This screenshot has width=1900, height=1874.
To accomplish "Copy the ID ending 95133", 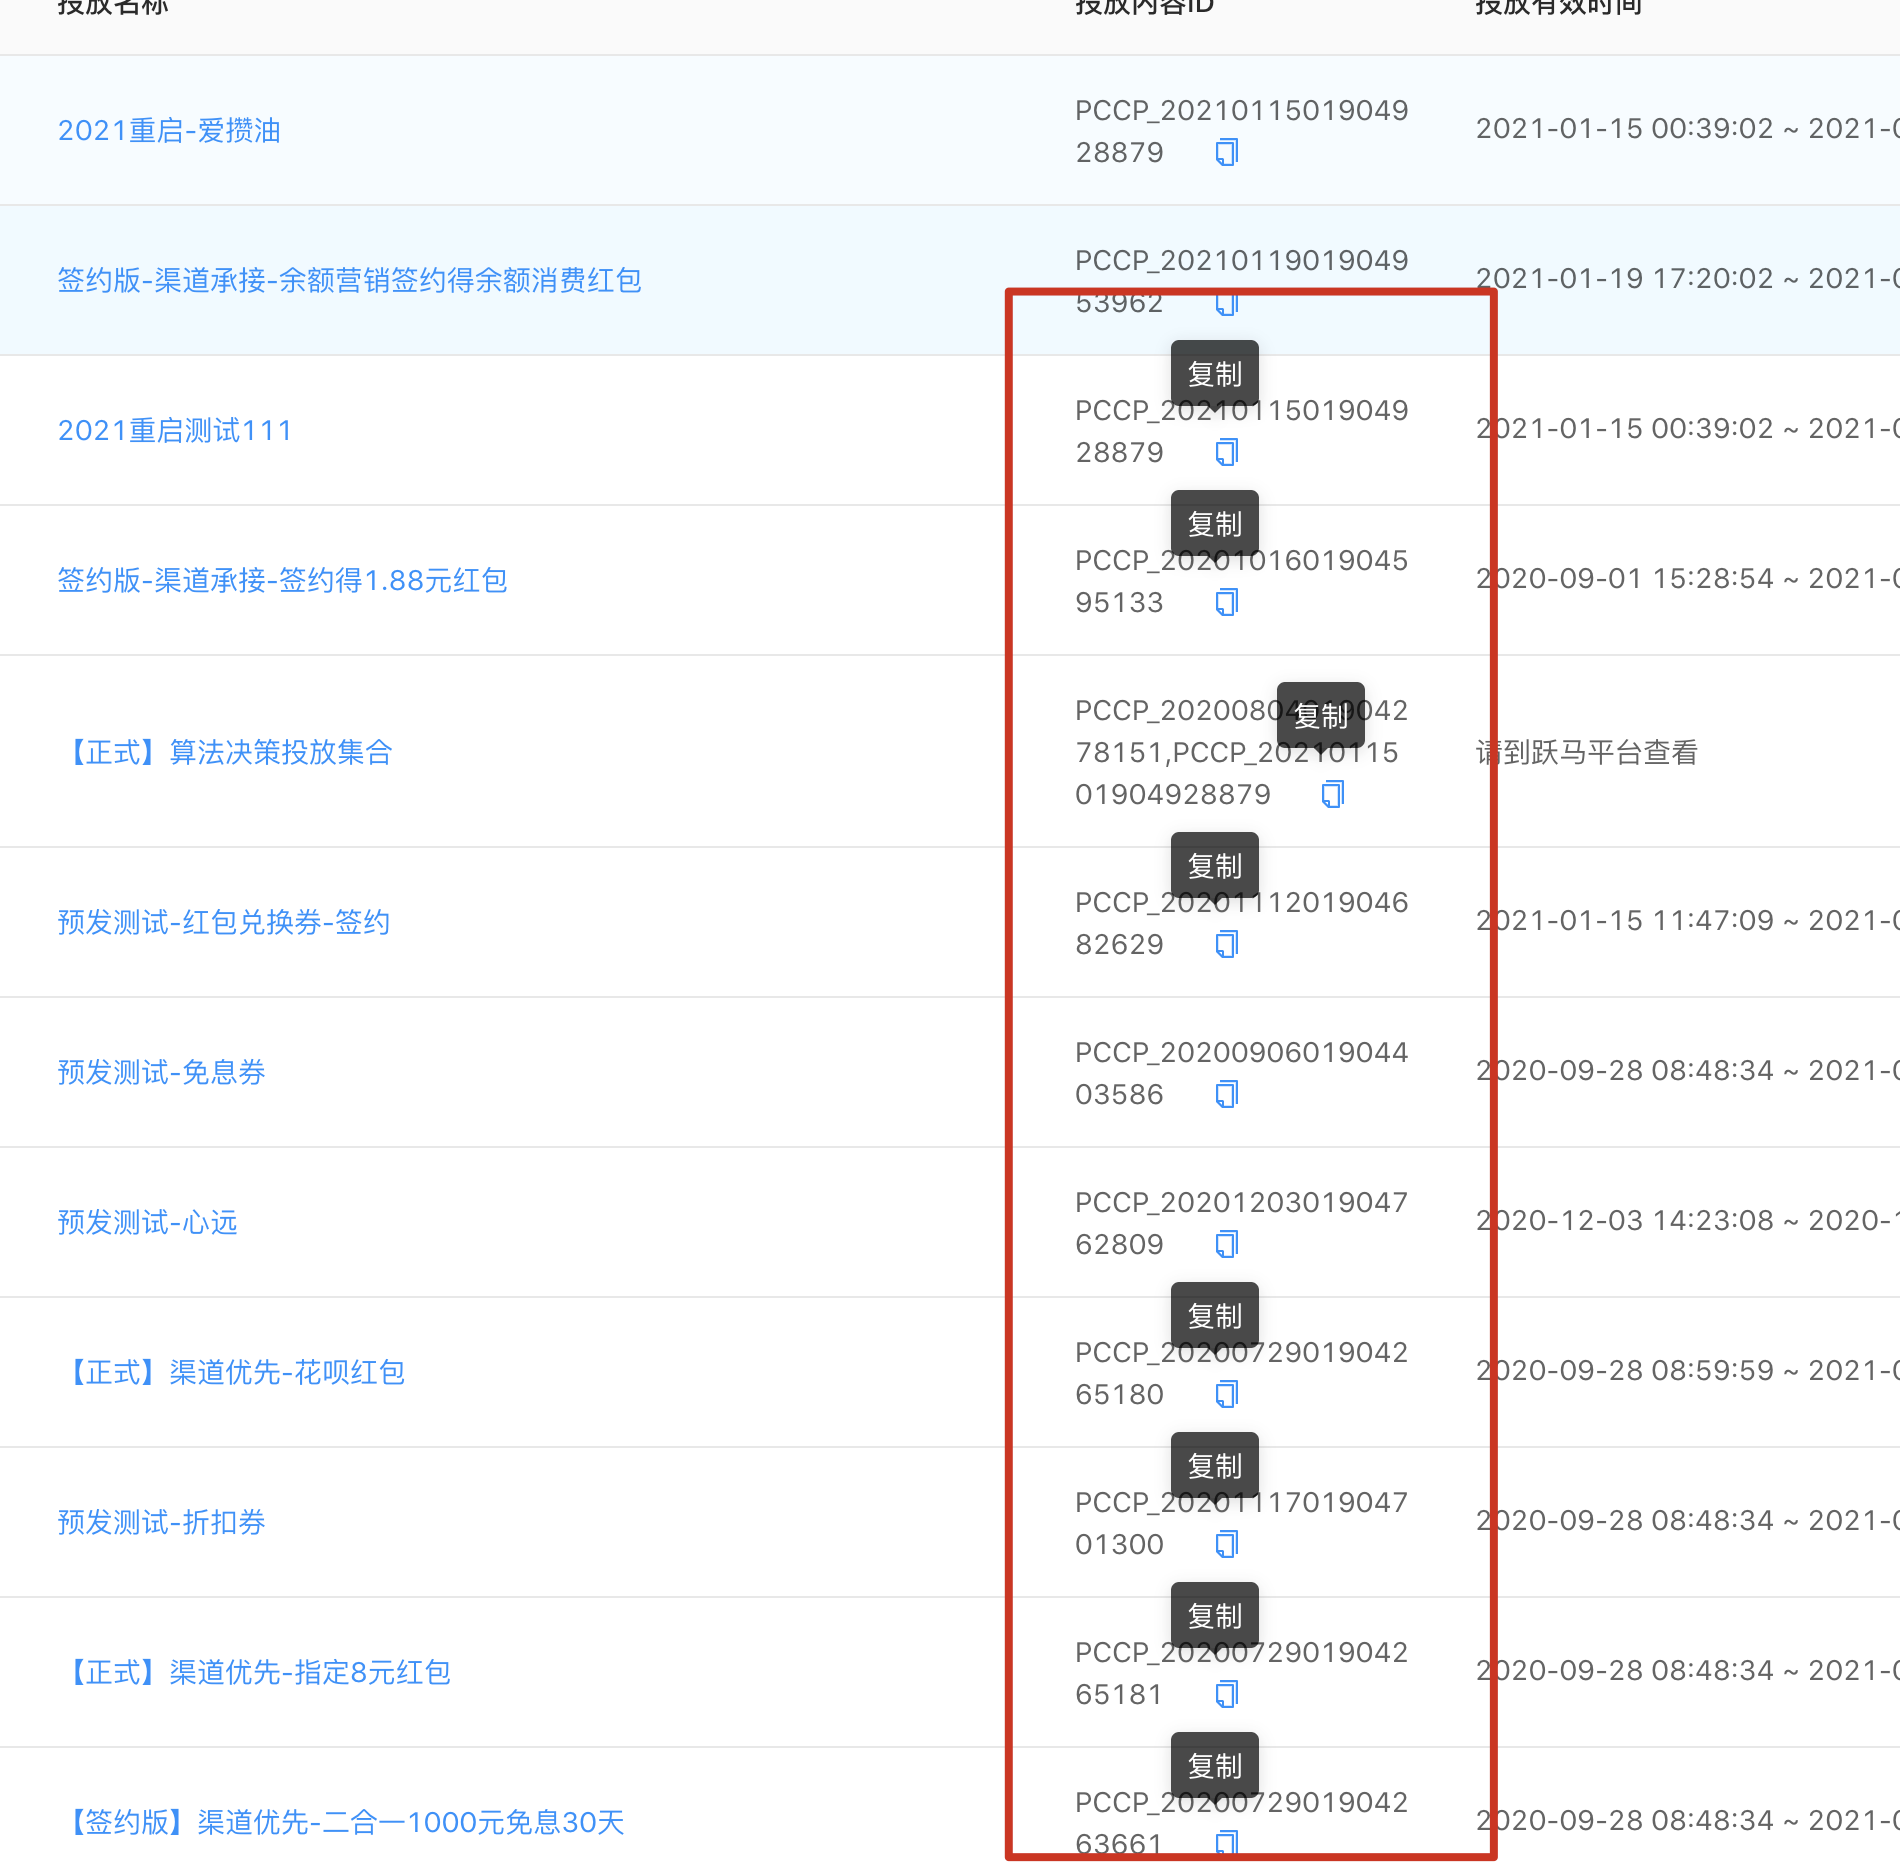I will coord(1227,602).
